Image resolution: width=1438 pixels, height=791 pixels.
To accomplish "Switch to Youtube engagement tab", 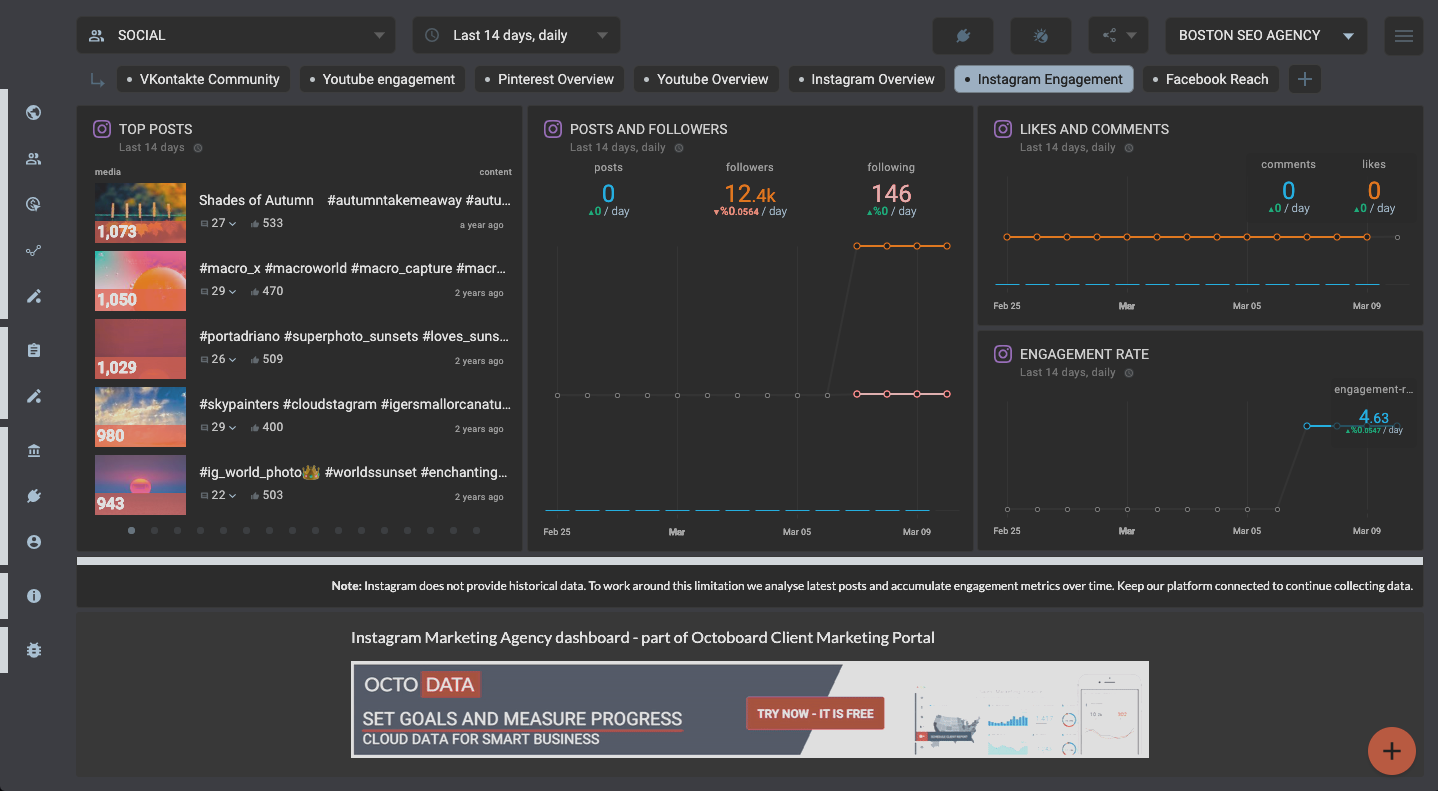I will click(x=382, y=79).
